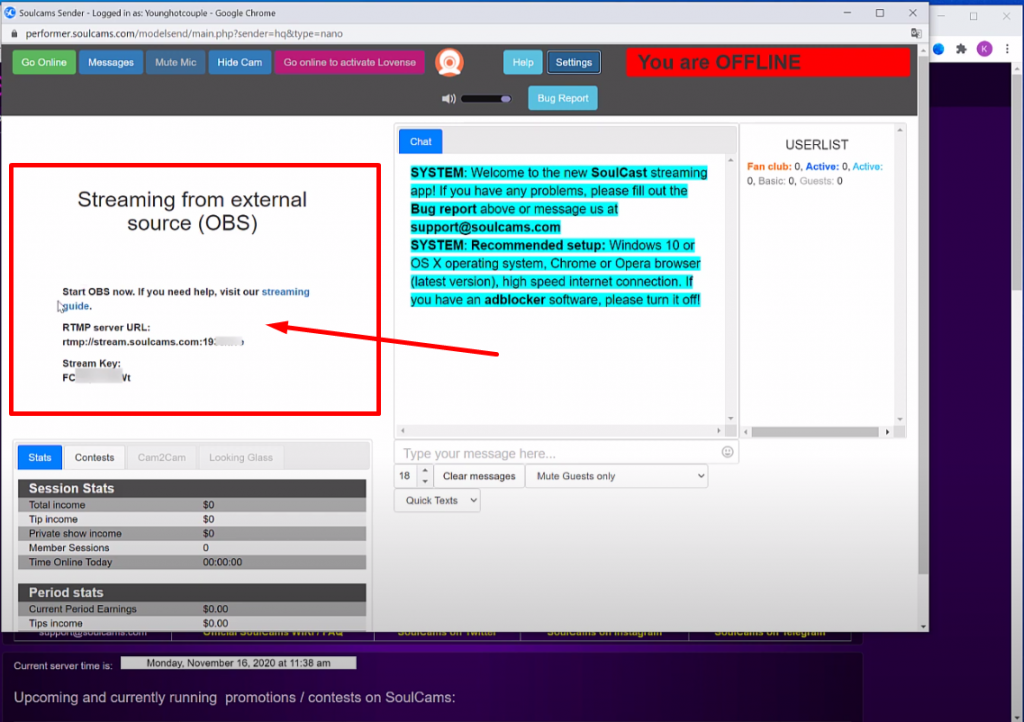Click the green Go Online button

tap(44, 63)
